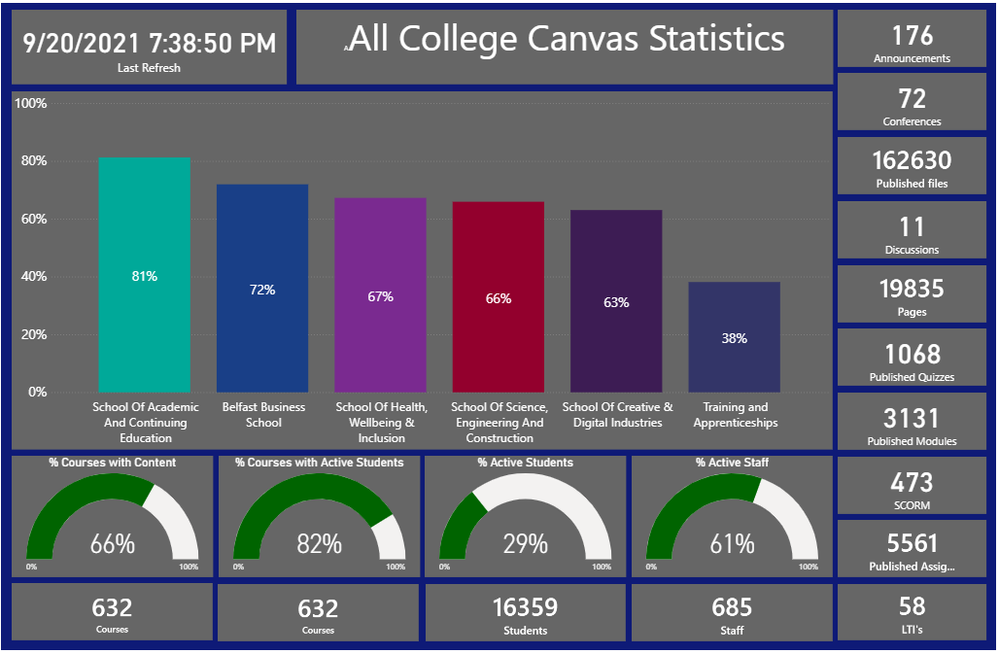Select the % Active Staff gauge
The width and height of the screenshot is (999, 654).
point(731,520)
